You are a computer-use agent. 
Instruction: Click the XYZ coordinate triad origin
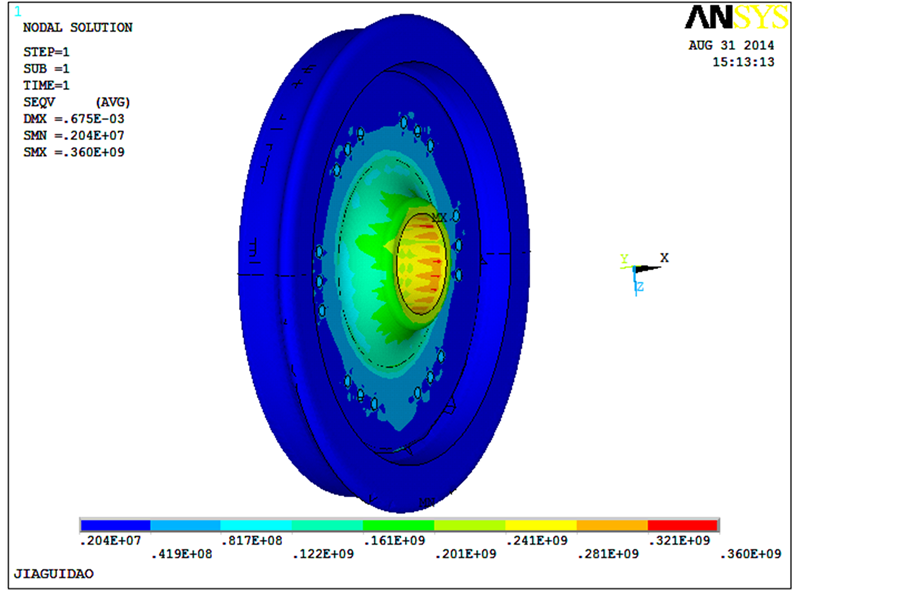point(636,269)
